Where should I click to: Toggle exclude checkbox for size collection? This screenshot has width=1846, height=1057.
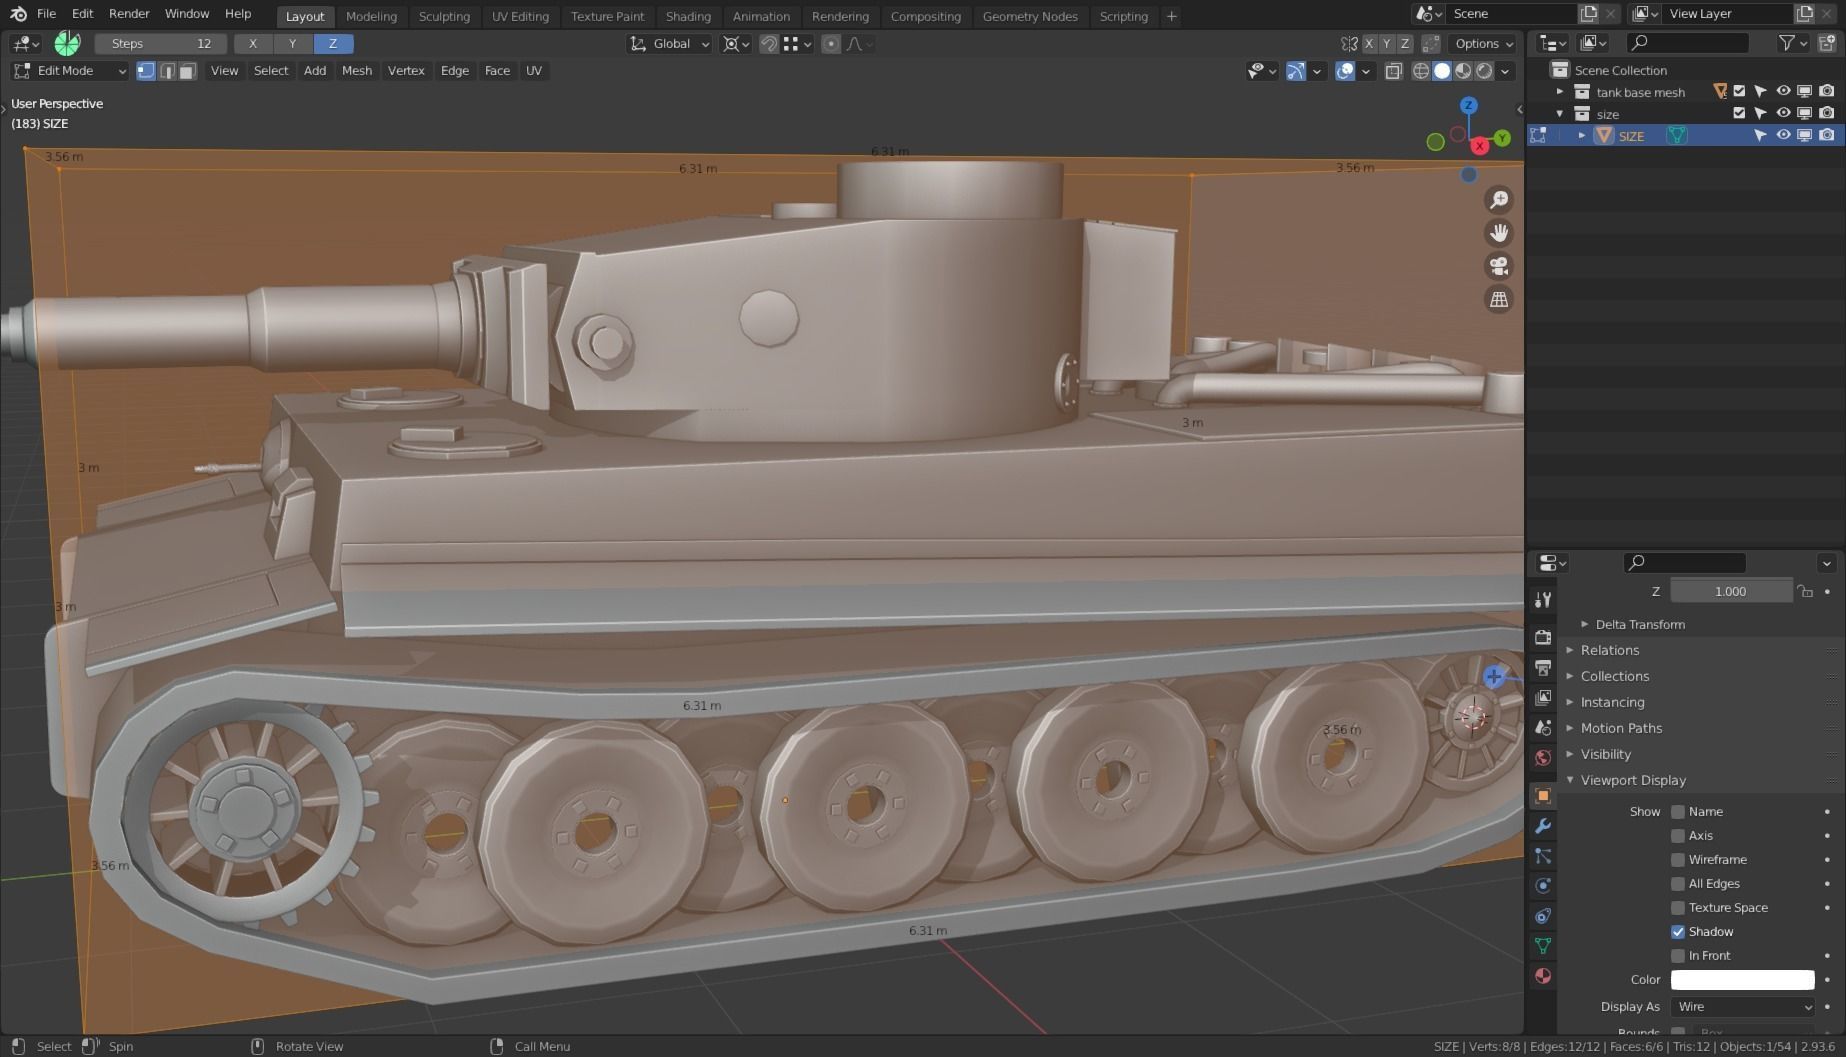(x=1739, y=113)
